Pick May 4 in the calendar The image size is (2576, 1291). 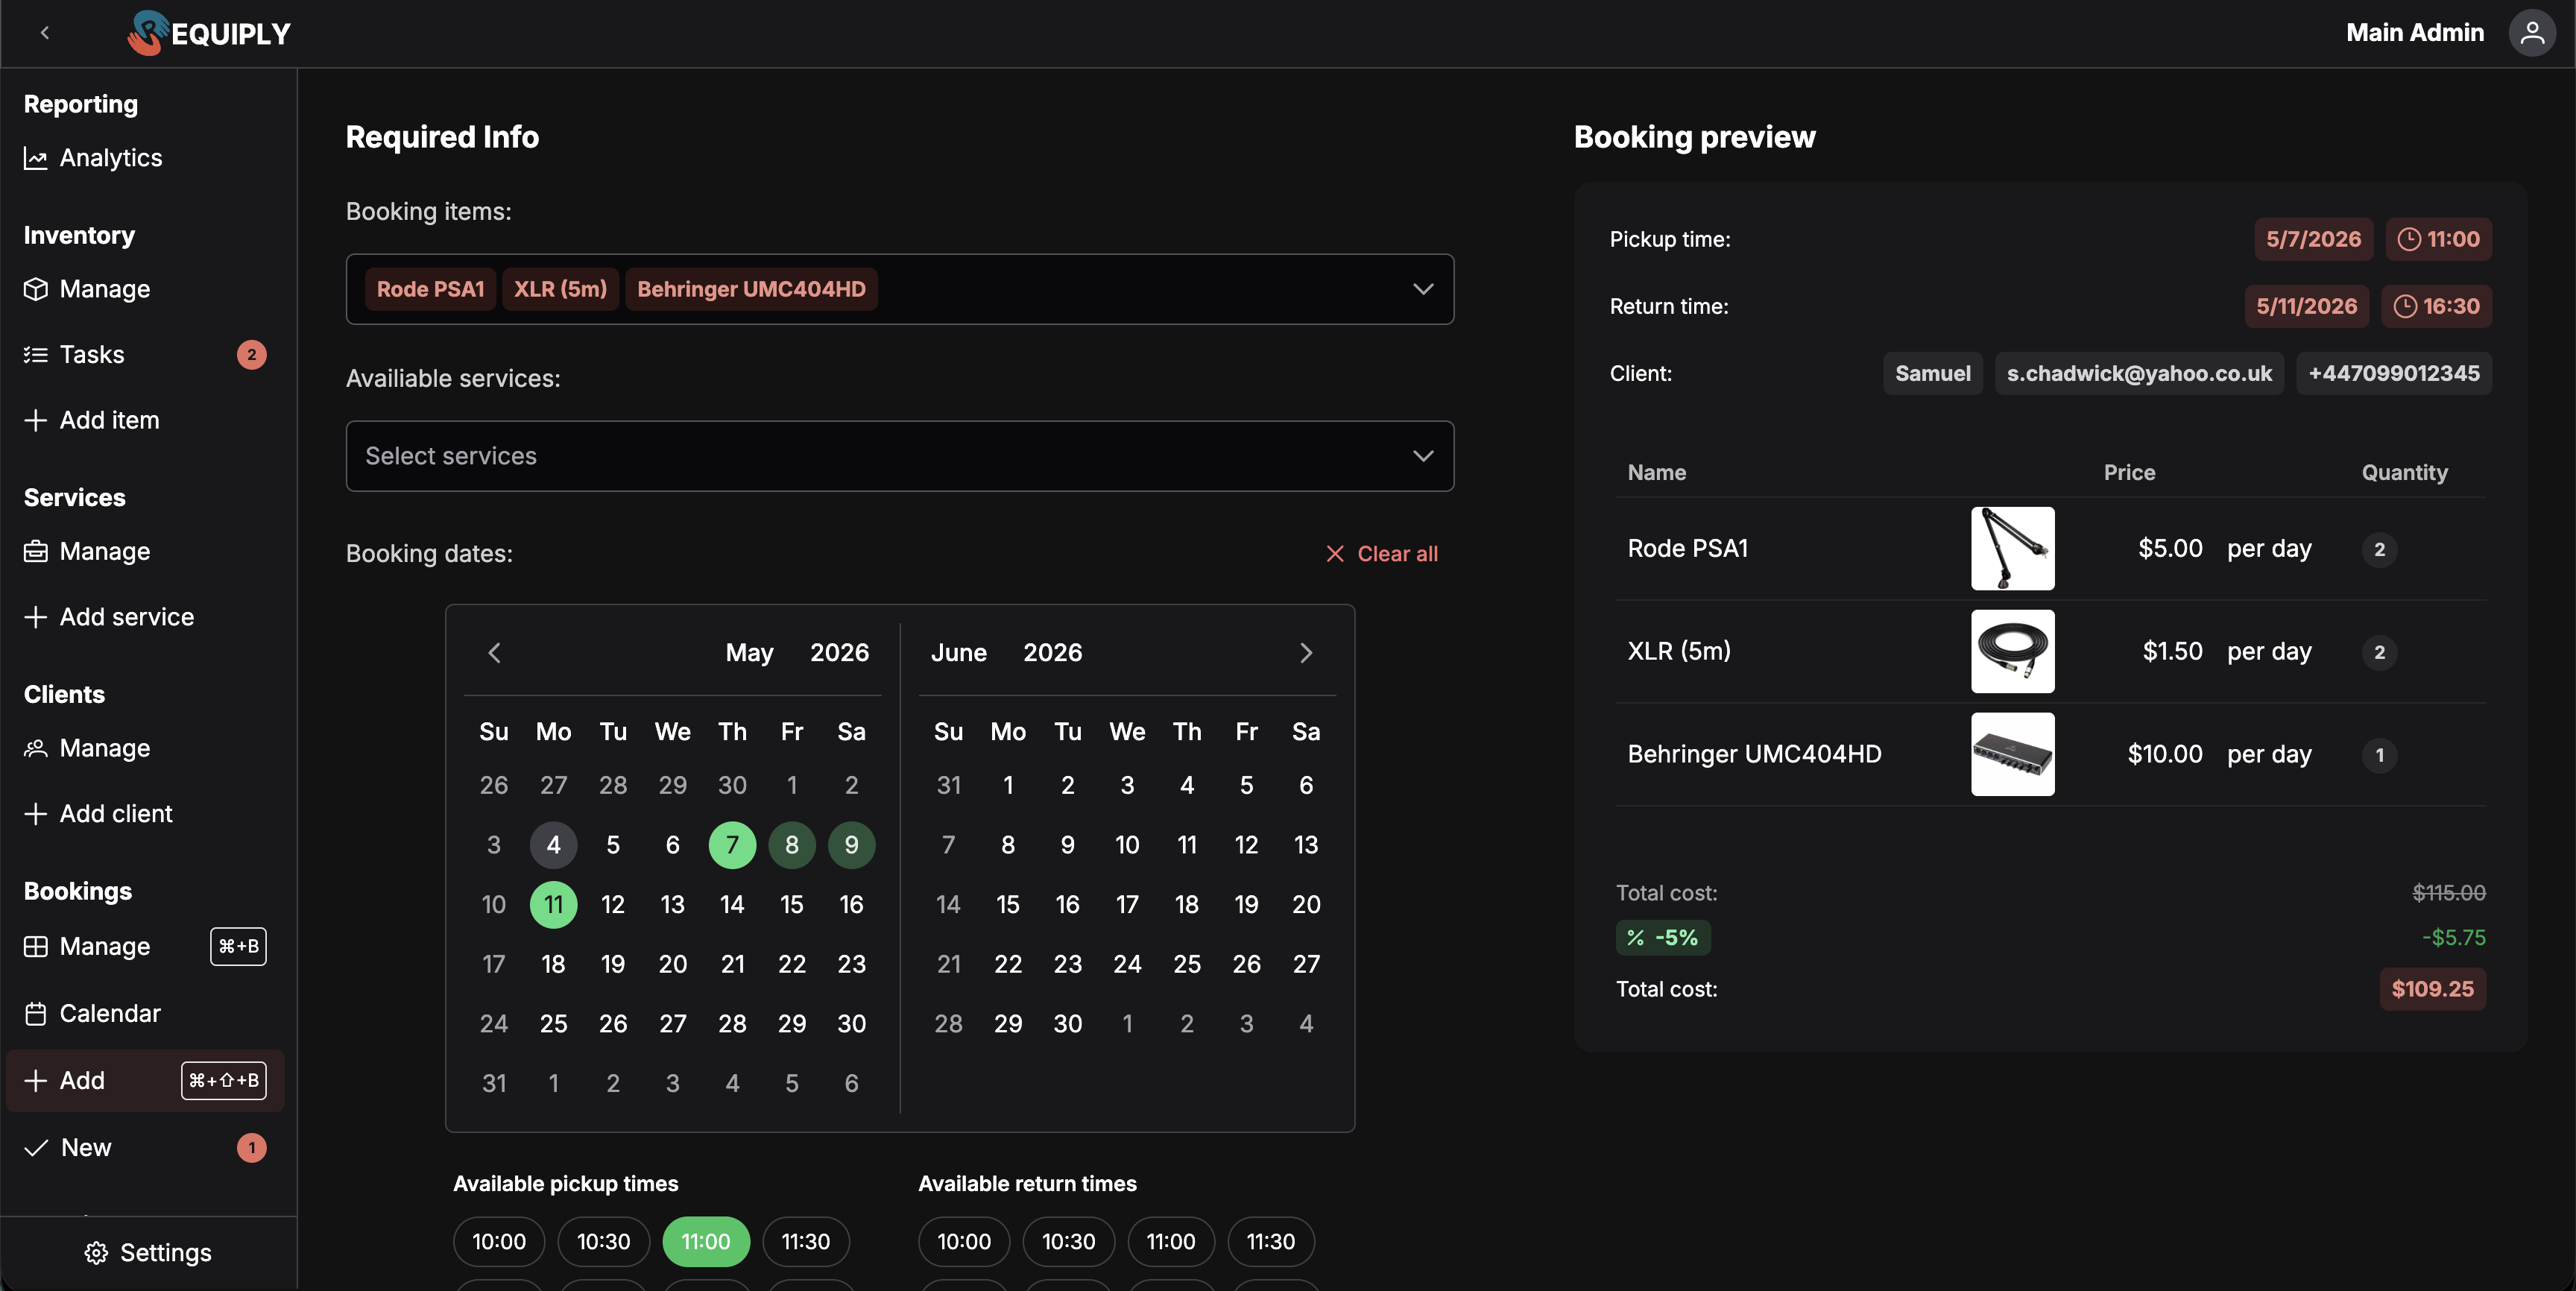point(553,845)
